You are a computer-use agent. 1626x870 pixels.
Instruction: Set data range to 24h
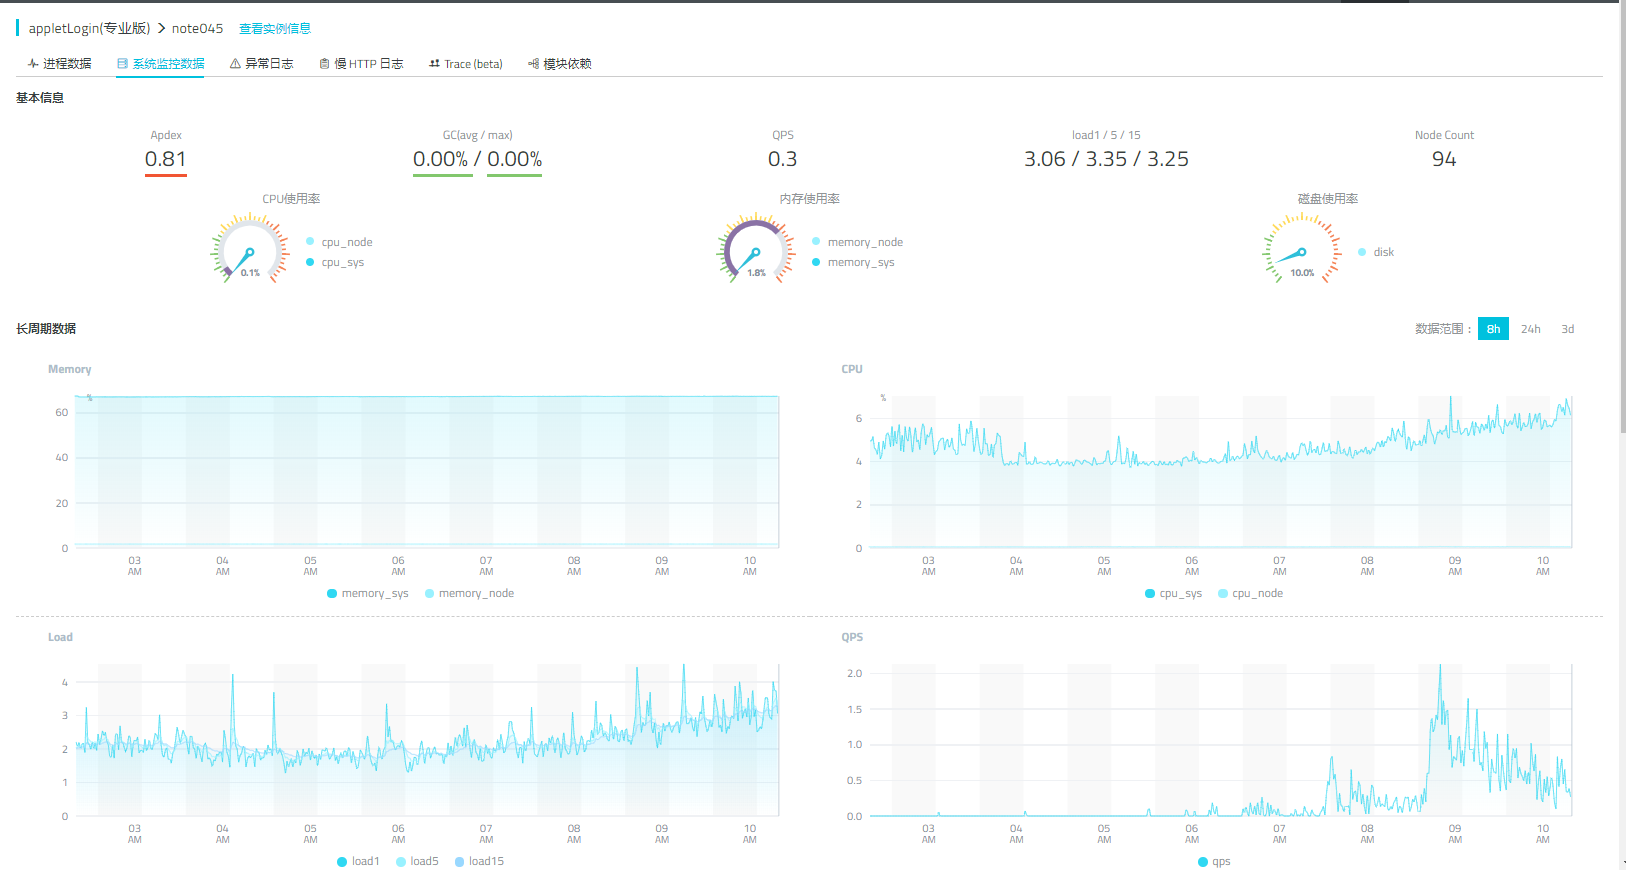1530,329
